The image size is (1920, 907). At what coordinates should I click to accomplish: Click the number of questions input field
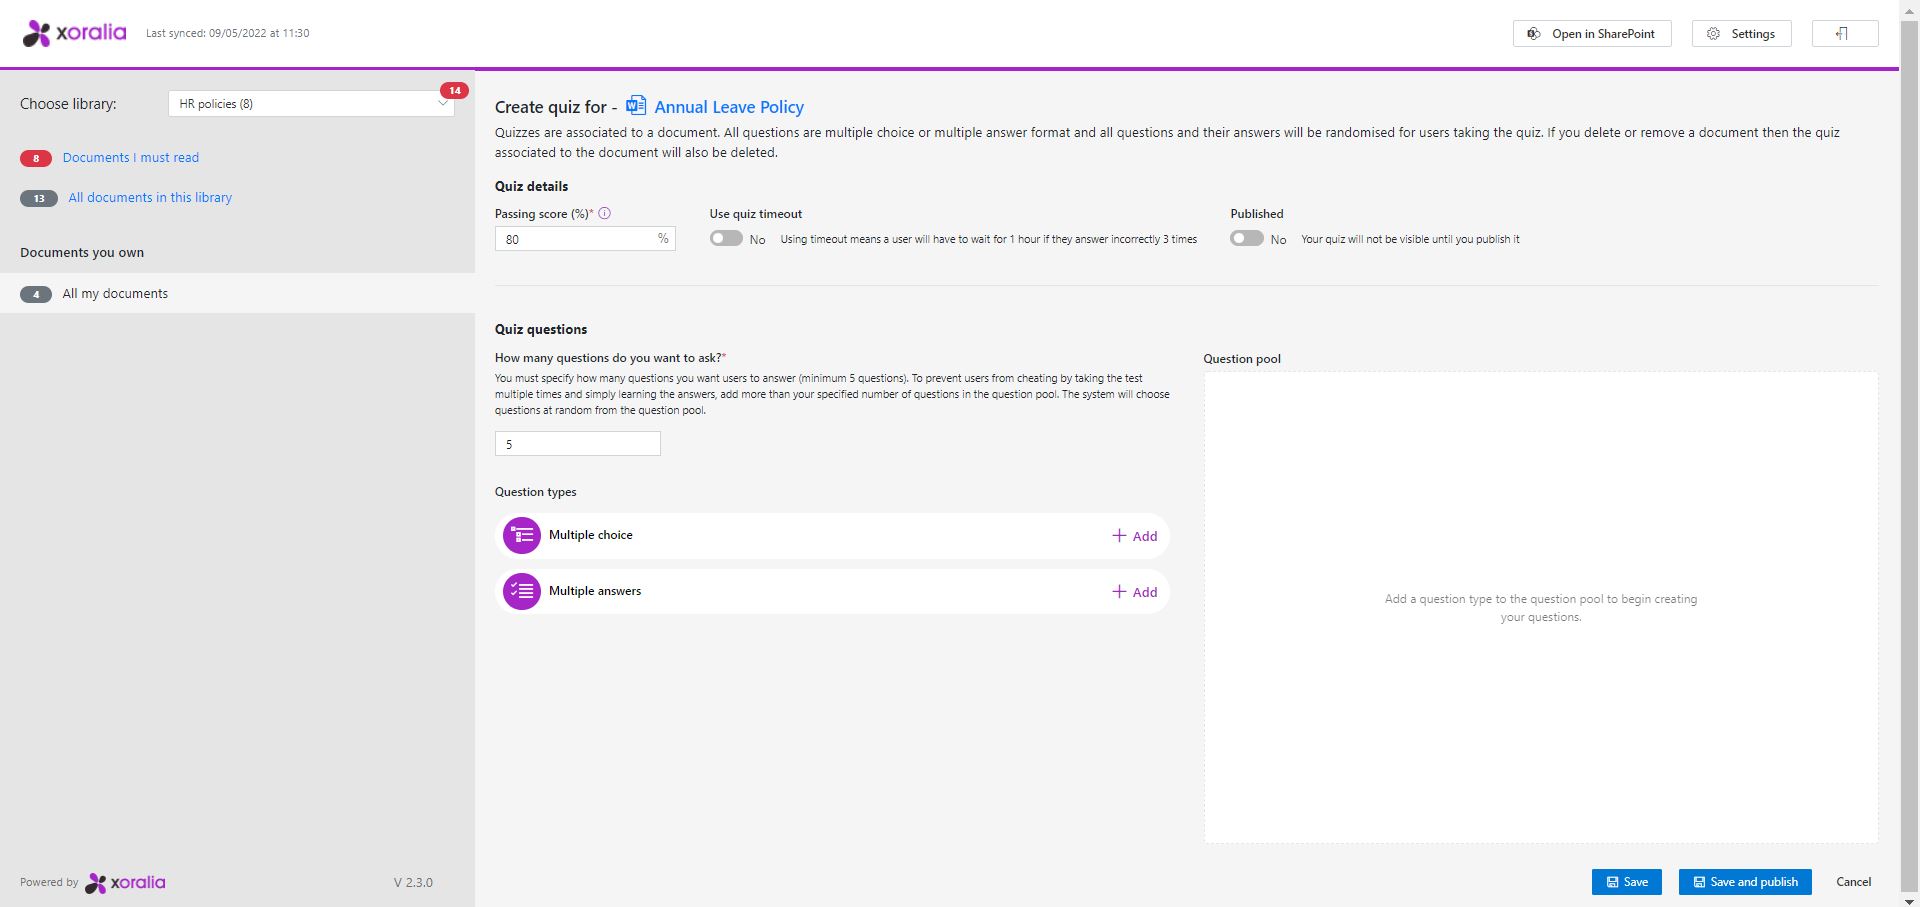(578, 444)
